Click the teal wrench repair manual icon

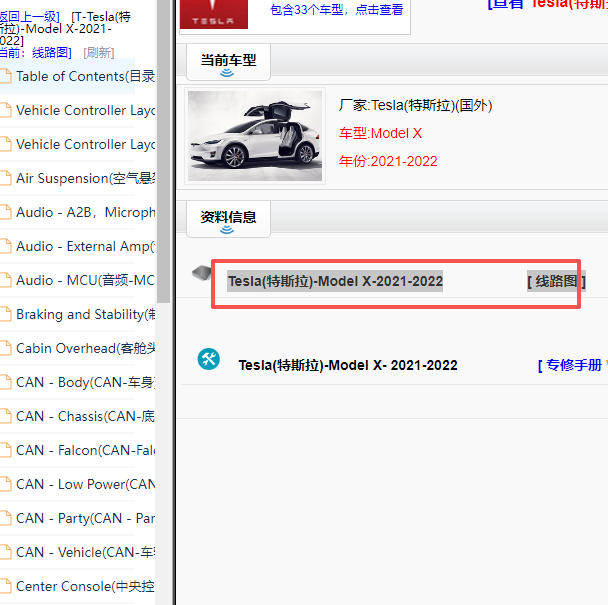[x=209, y=359]
